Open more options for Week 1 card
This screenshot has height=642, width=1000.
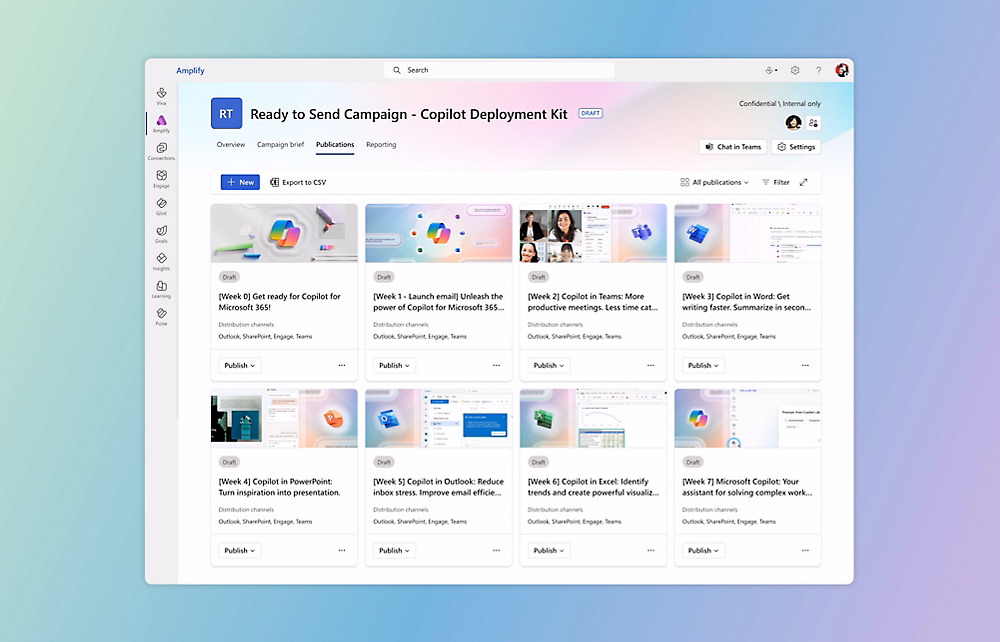pyautogui.click(x=496, y=365)
